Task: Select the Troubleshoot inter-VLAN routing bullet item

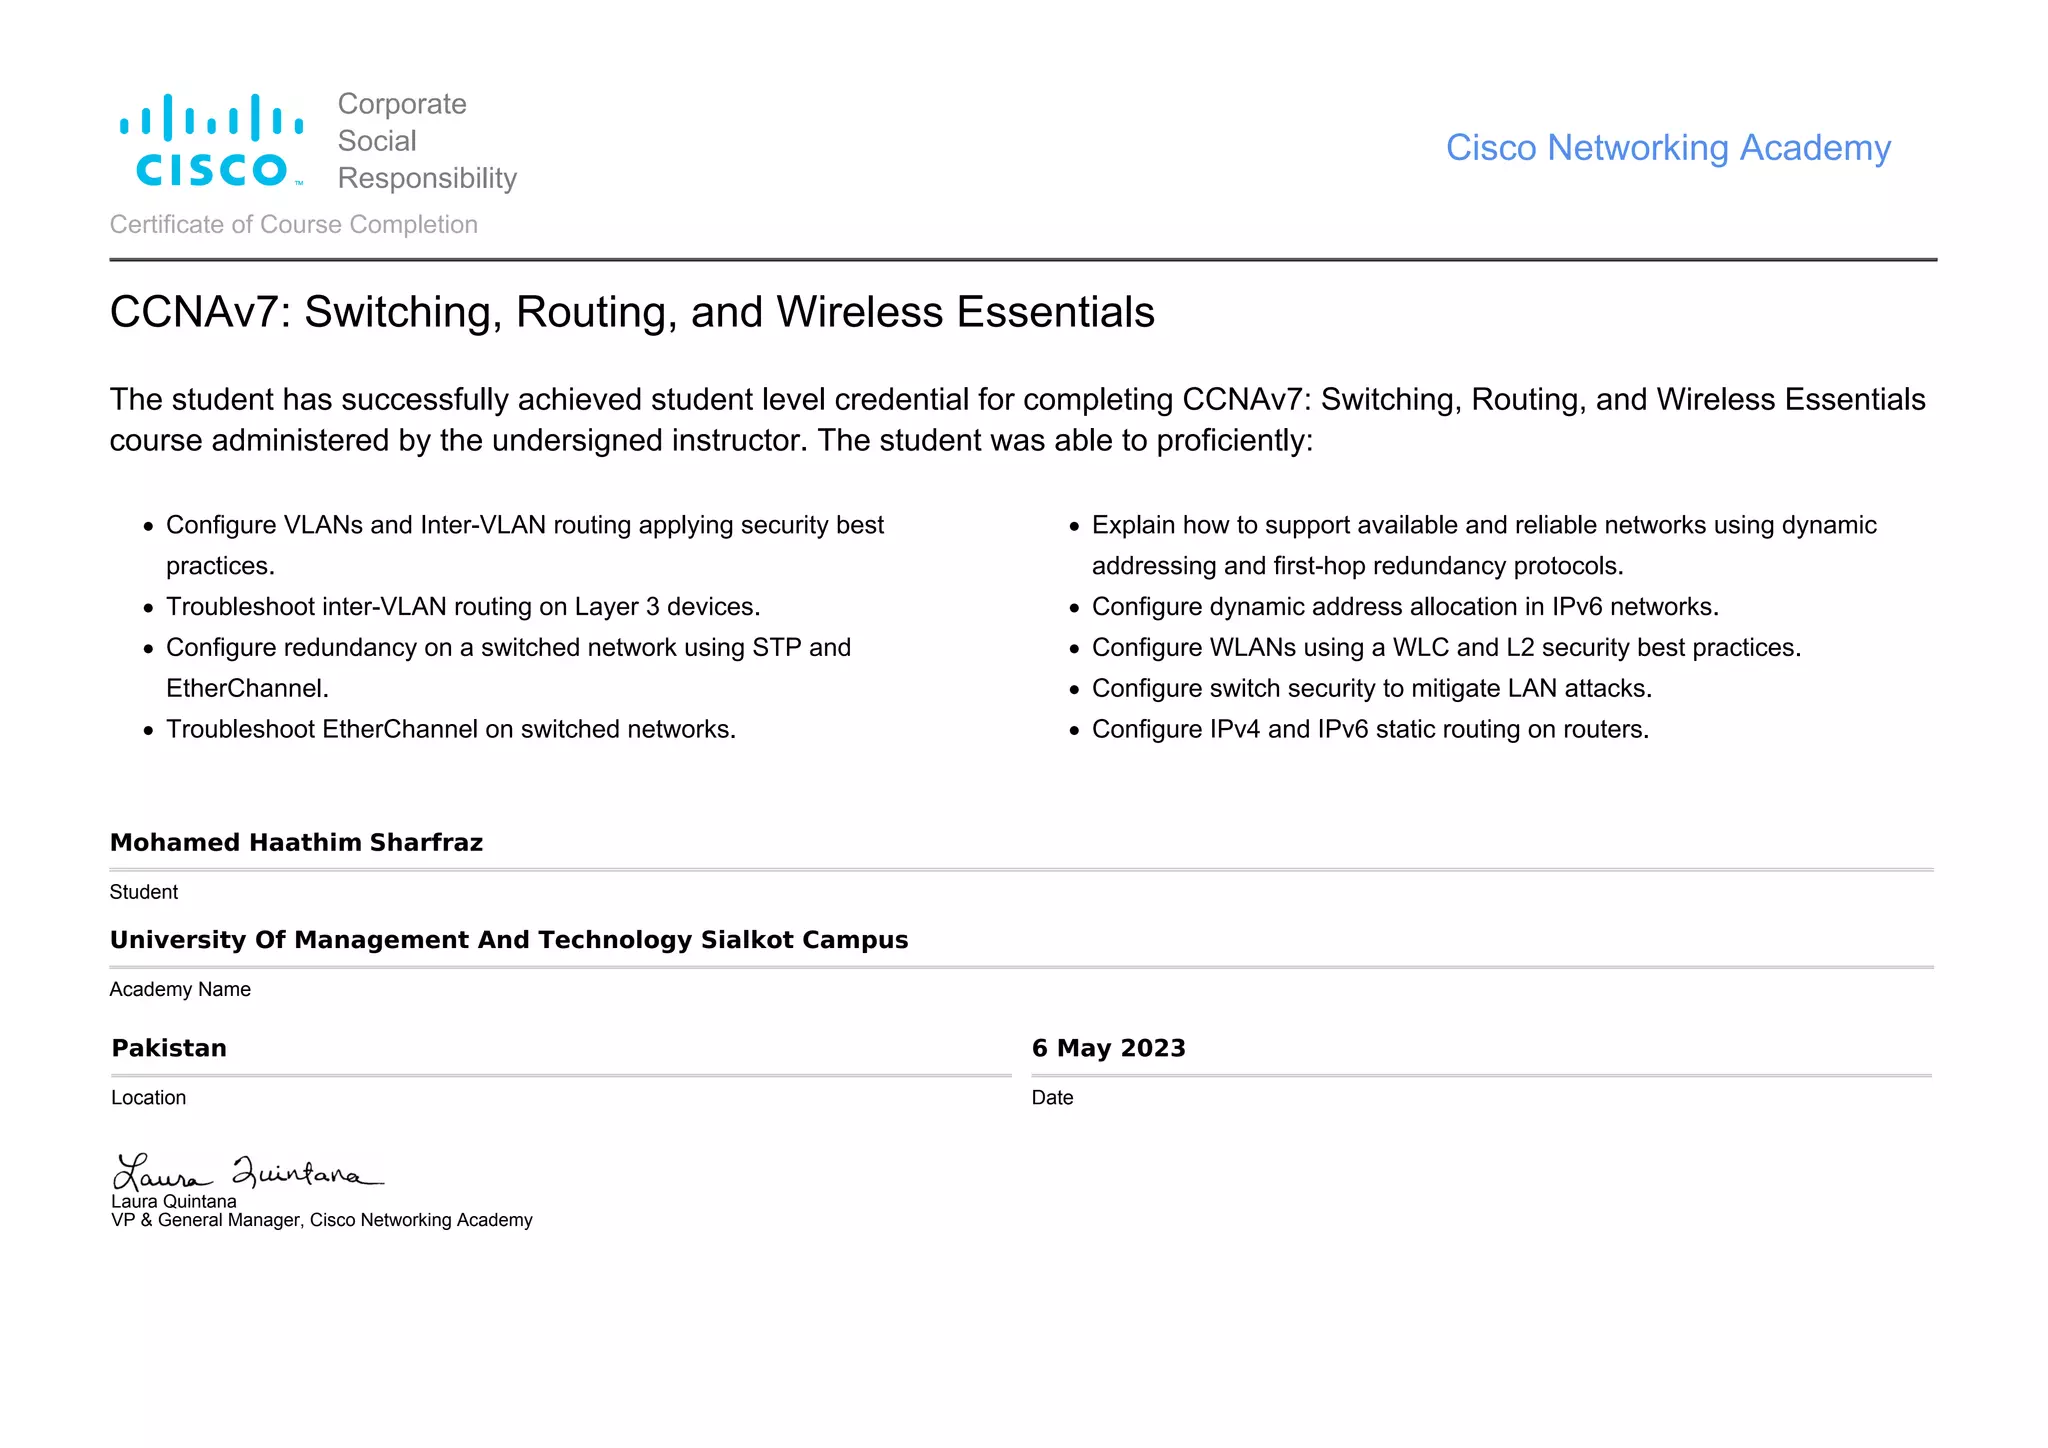Action: pyautogui.click(x=462, y=607)
